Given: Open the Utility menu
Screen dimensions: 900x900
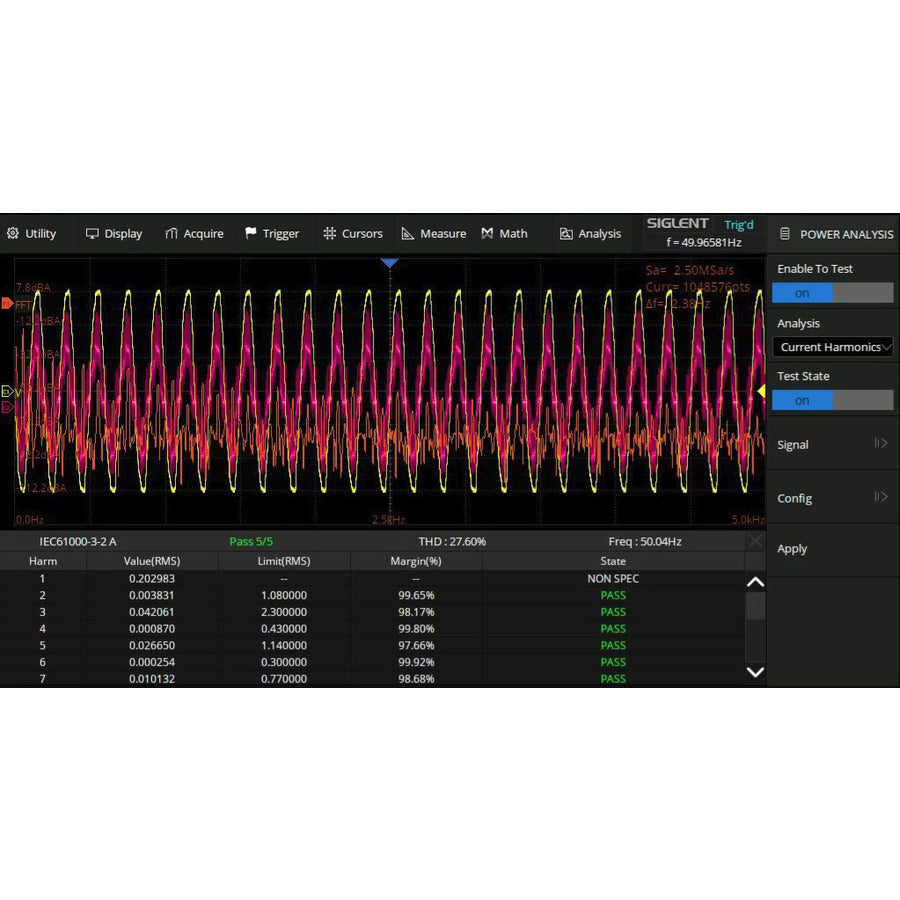Looking at the screenshot, I should point(37,233).
